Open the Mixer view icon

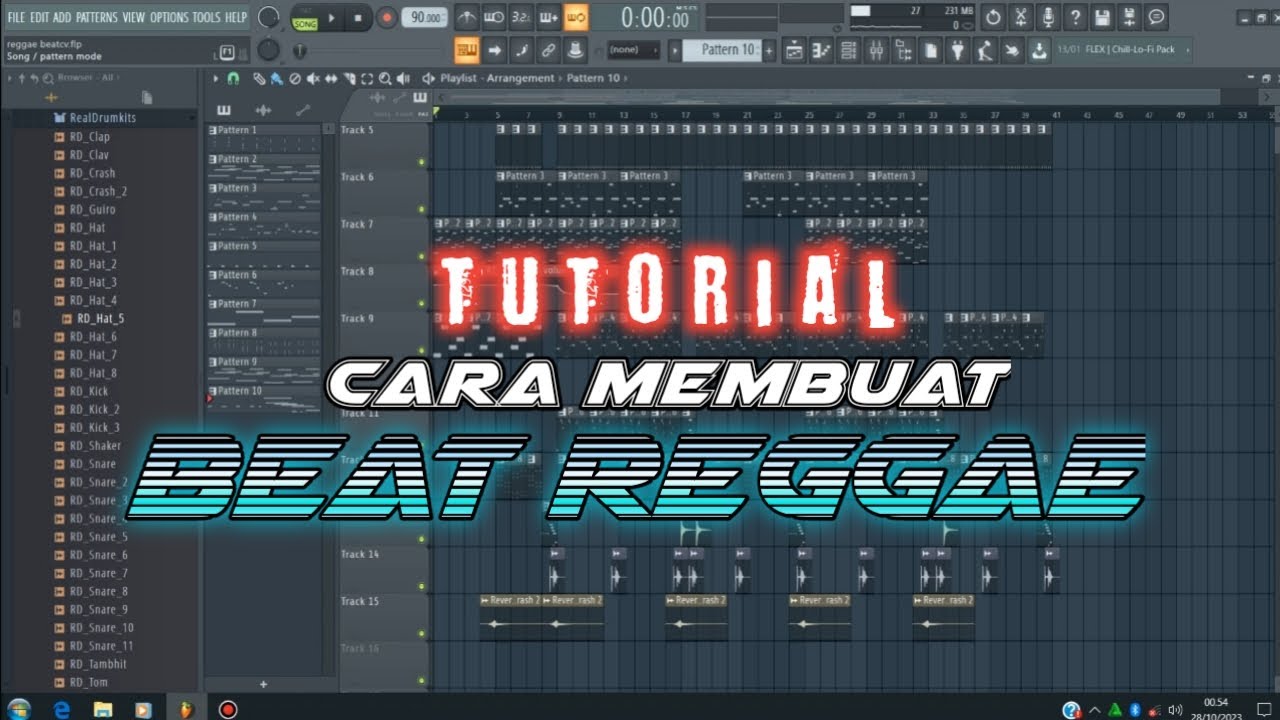pos(875,49)
